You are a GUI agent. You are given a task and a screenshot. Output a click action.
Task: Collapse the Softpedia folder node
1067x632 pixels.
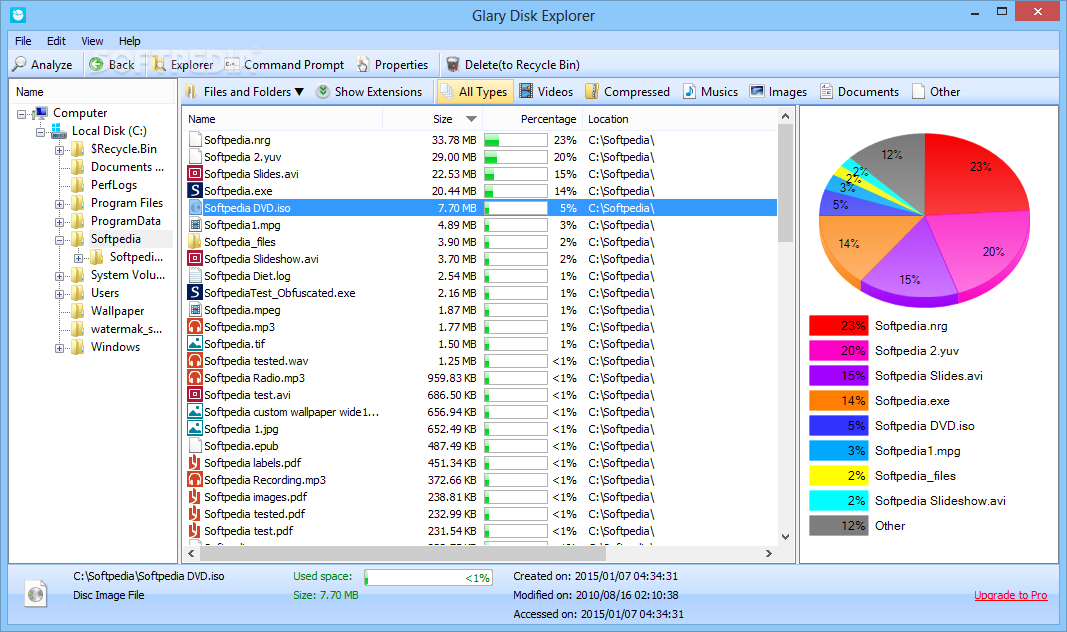pos(59,240)
